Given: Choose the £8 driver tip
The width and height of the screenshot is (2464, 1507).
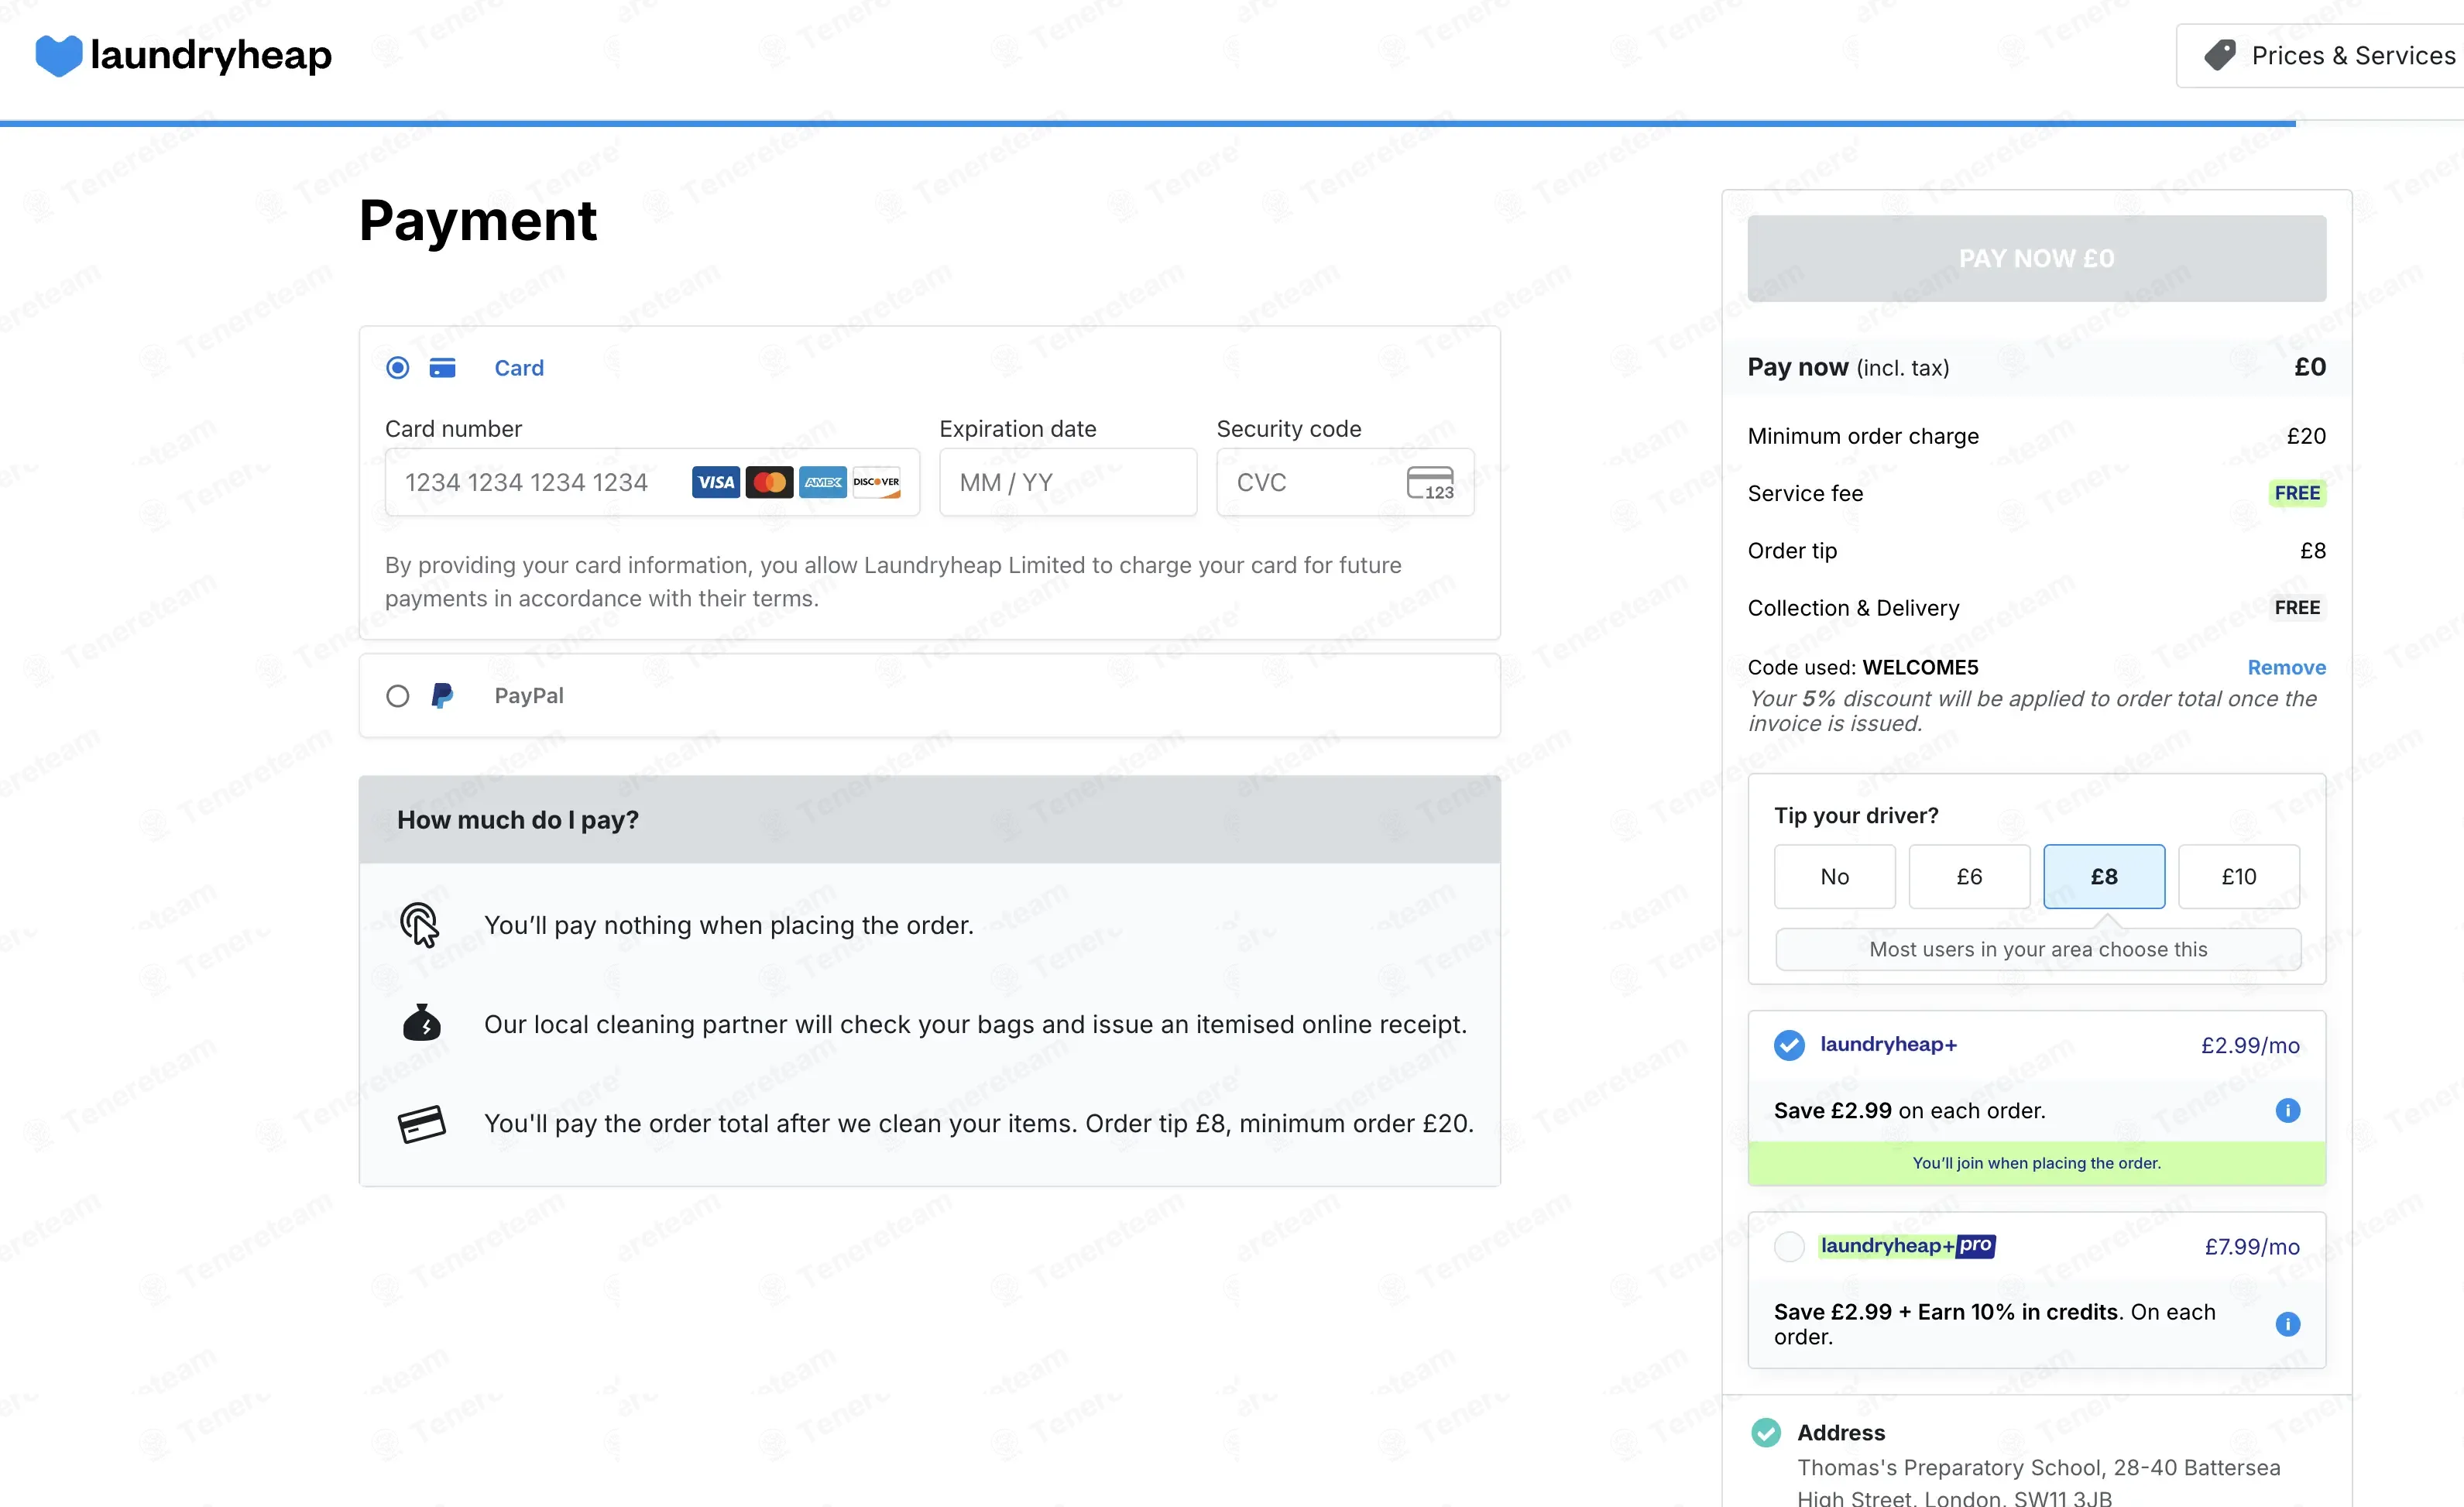Looking at the screenshot, I should (x=2104, y=876).
